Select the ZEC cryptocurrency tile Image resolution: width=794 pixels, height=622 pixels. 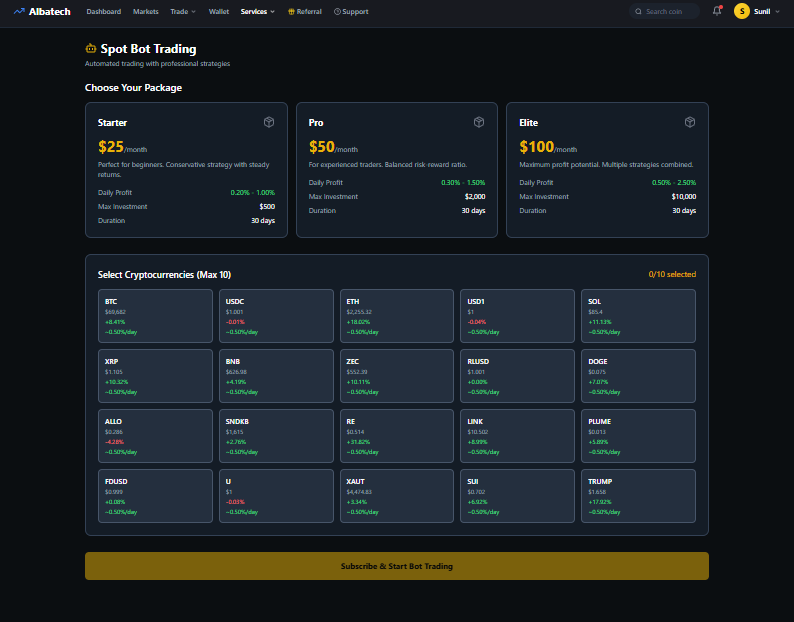[396, 376]
